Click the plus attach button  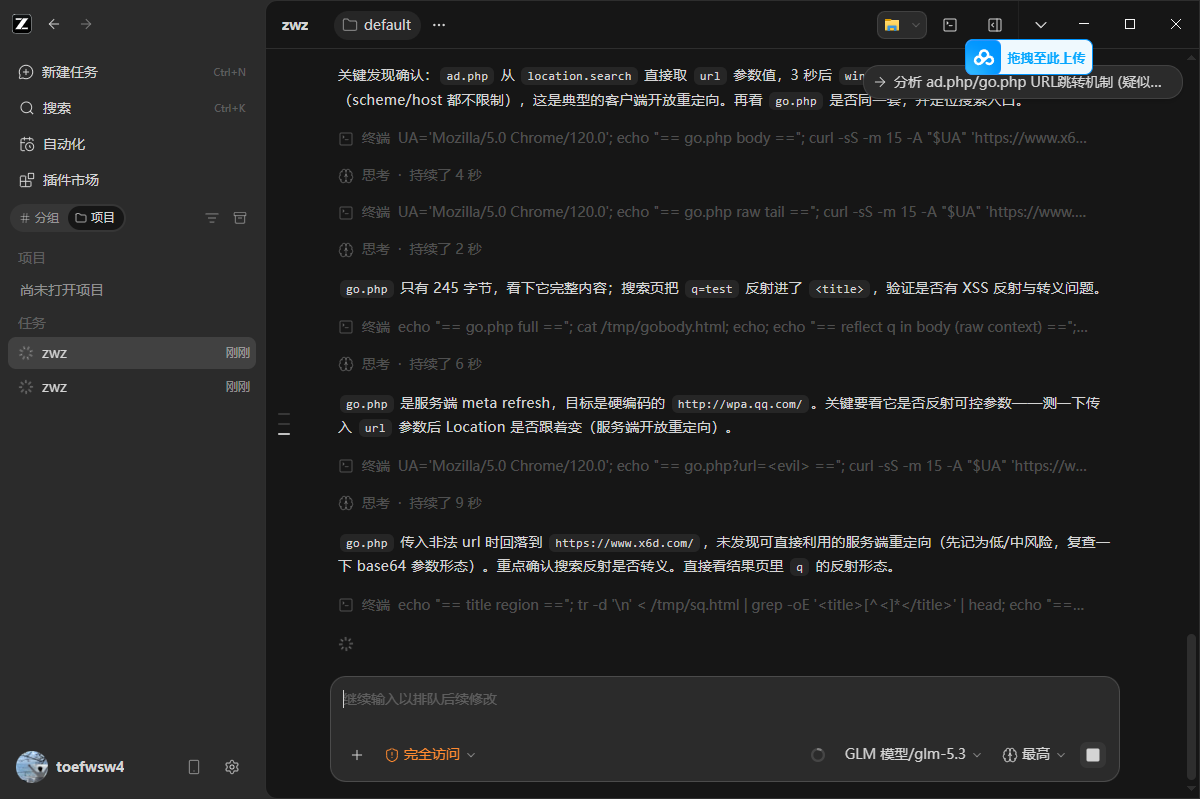(356, 755)
